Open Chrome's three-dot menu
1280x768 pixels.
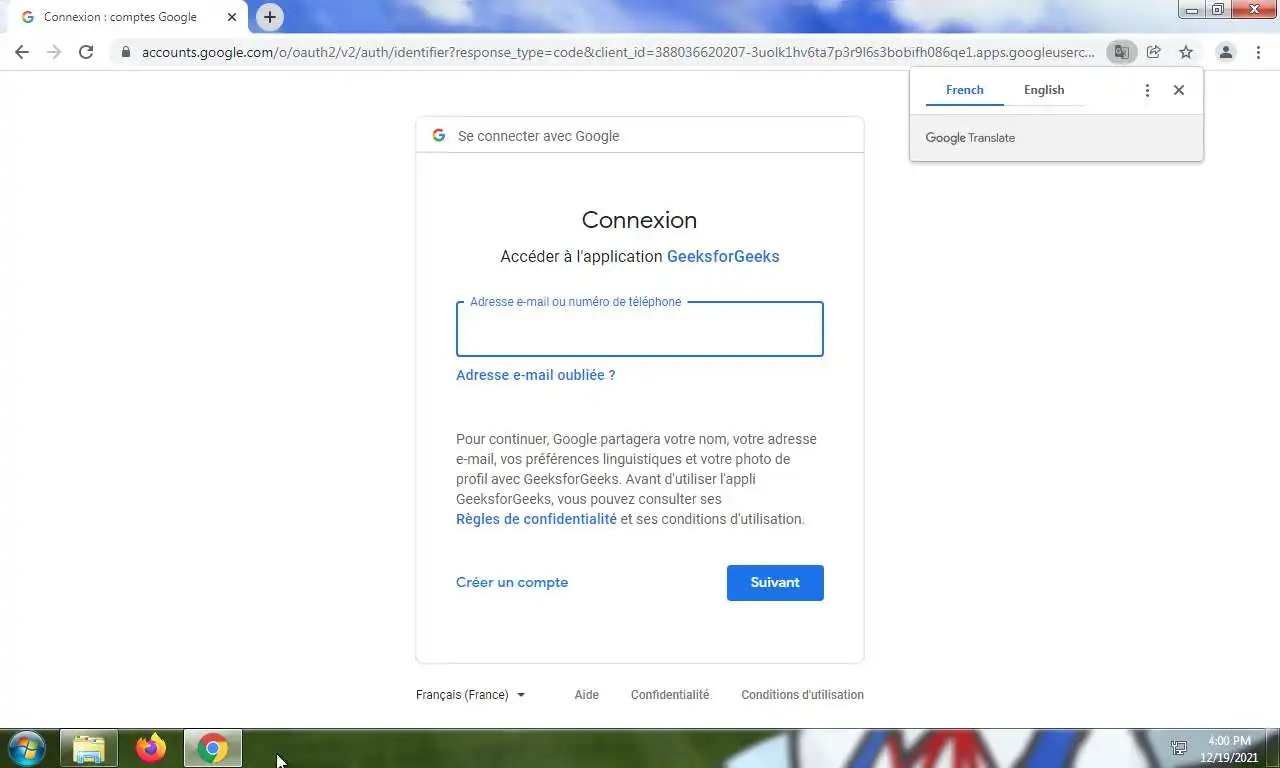tap(1258, 52)
